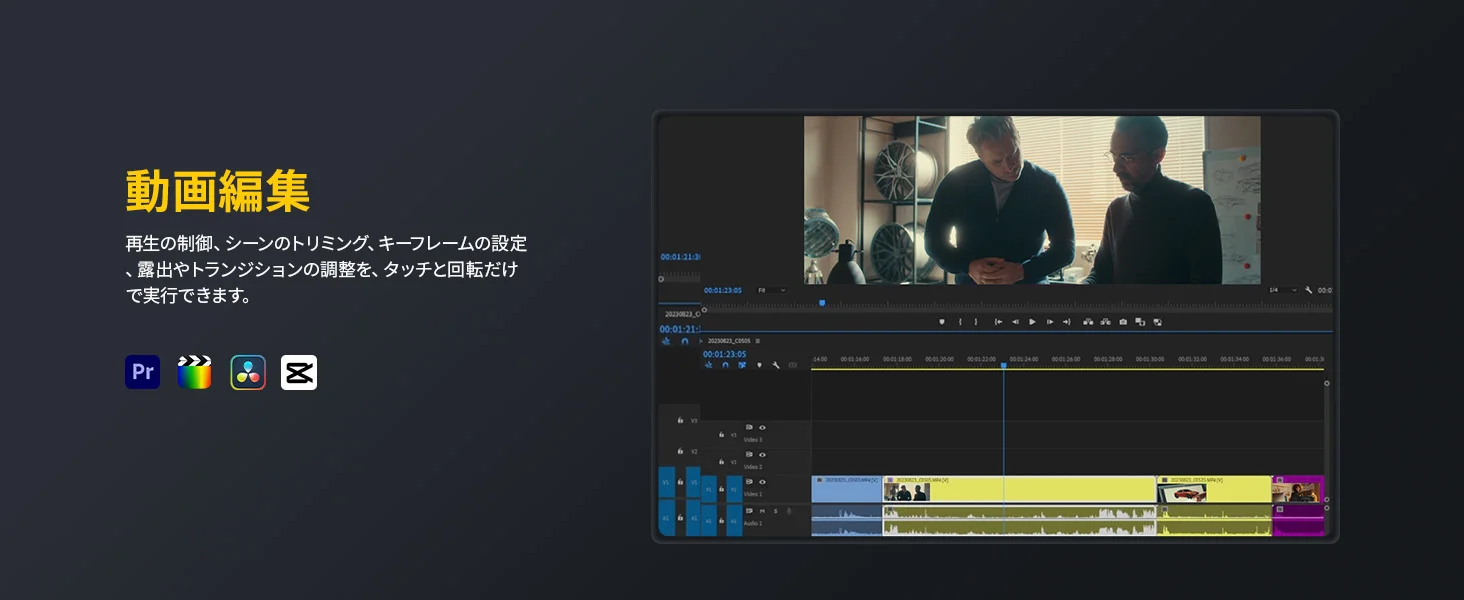Viewport: 1464px width, 600px height.
Task: Click the Go to In point button
Action: click(x=998, y=322)
